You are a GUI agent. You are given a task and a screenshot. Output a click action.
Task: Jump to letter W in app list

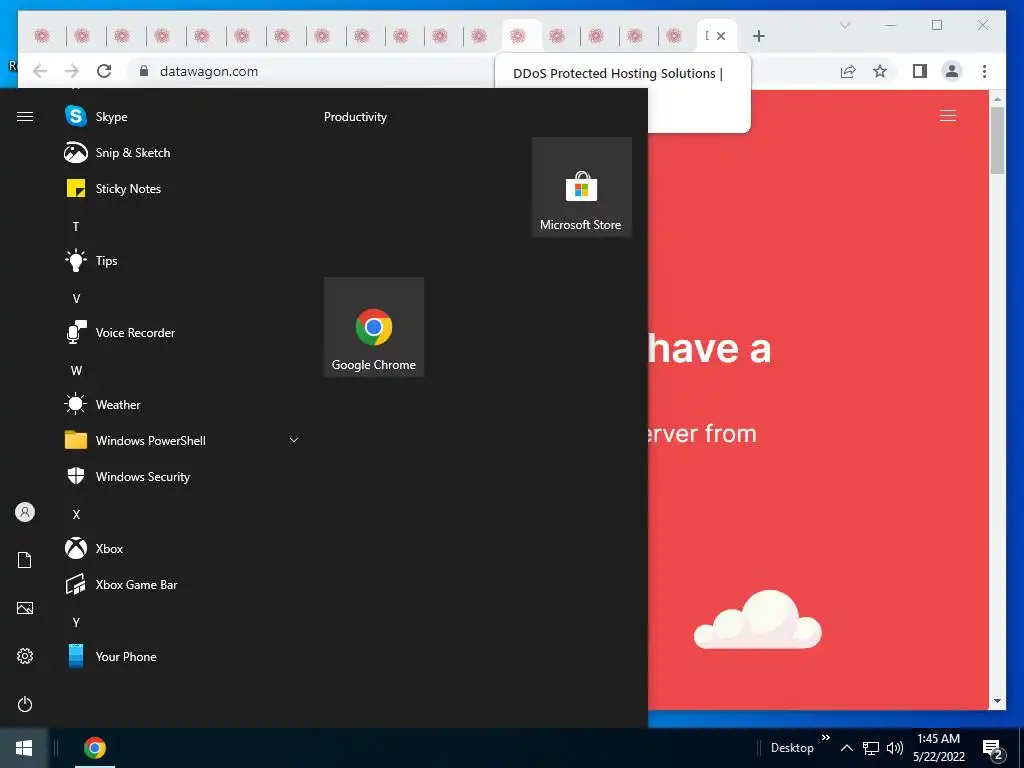coord(76,370)
